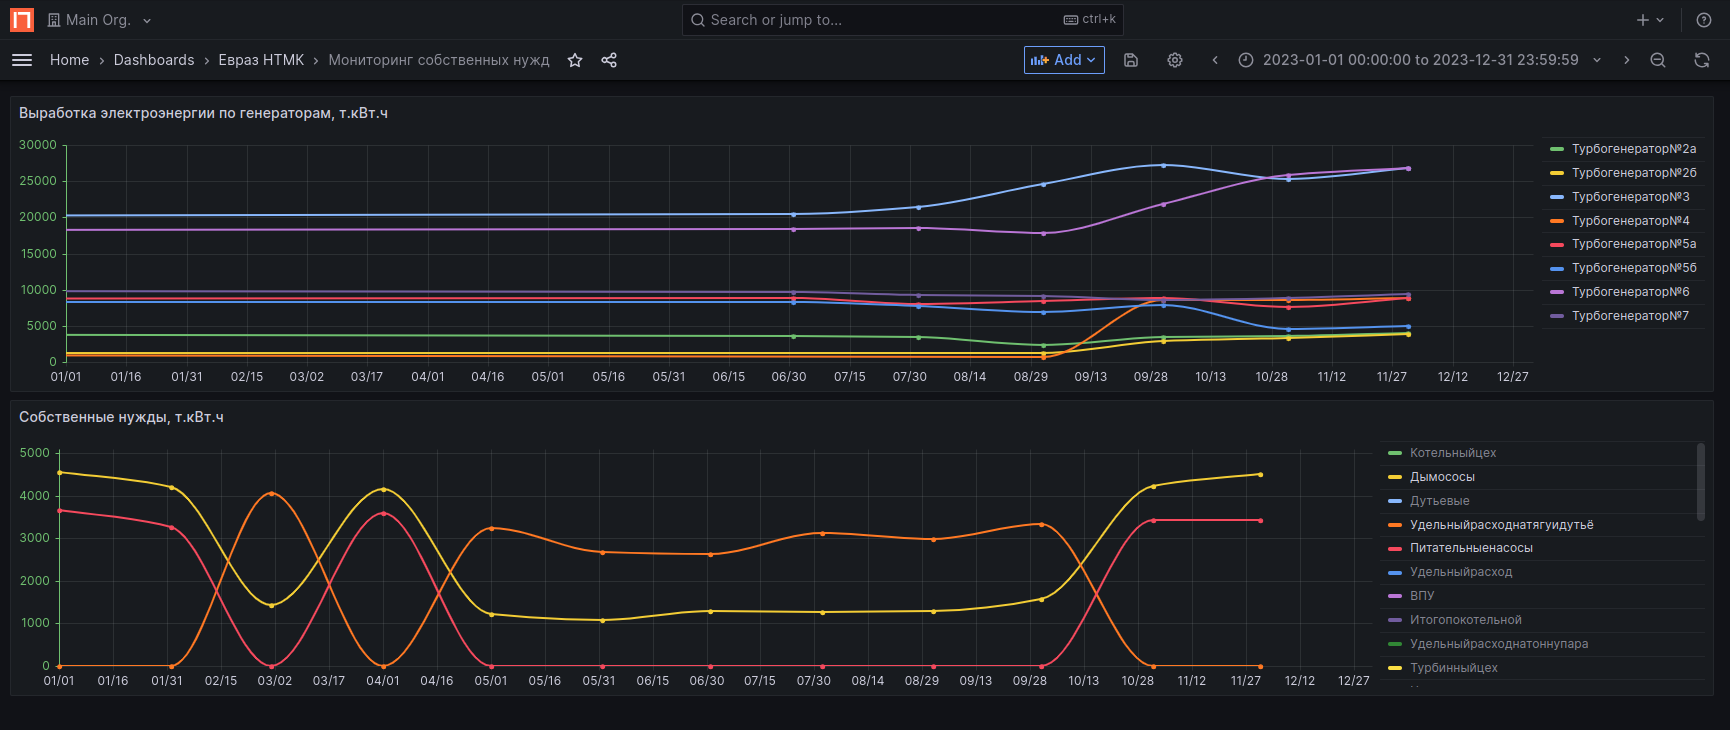
Task: Click the Турбогенератор№6 purple color swatch
Action: (x=1556, y=292)
